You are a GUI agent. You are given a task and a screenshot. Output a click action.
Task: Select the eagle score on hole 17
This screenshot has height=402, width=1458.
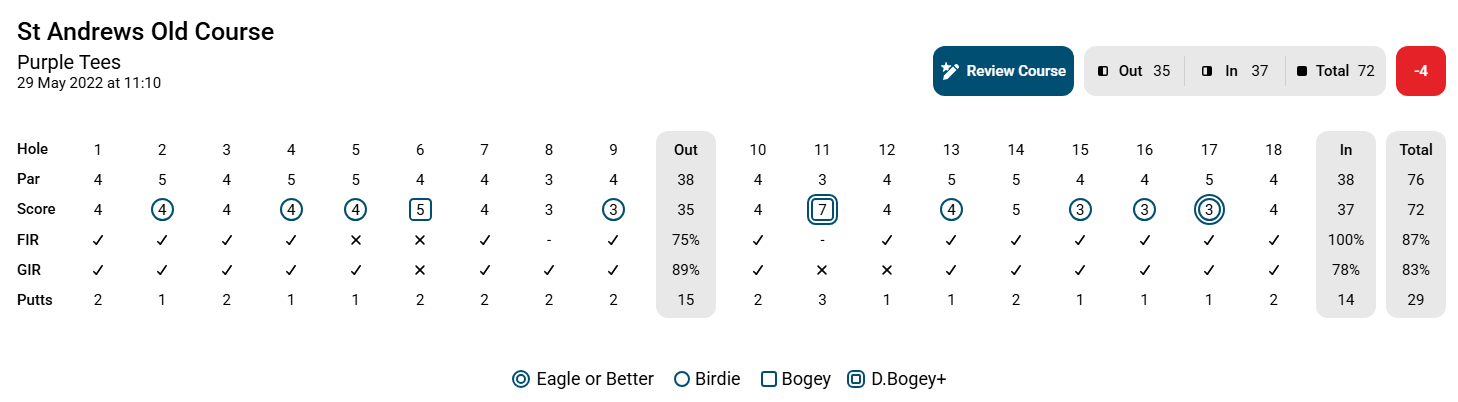(x=1209, y=210)
